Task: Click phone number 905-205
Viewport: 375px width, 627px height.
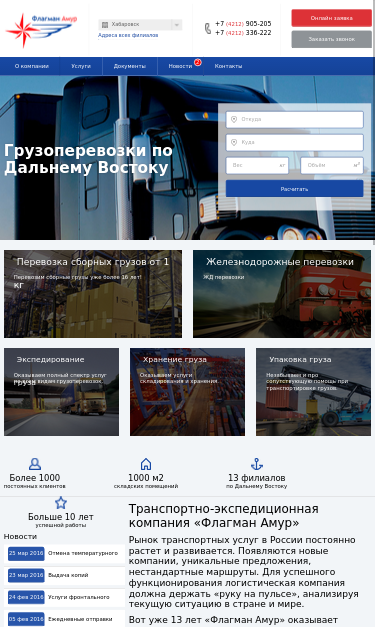Action: 243,24
